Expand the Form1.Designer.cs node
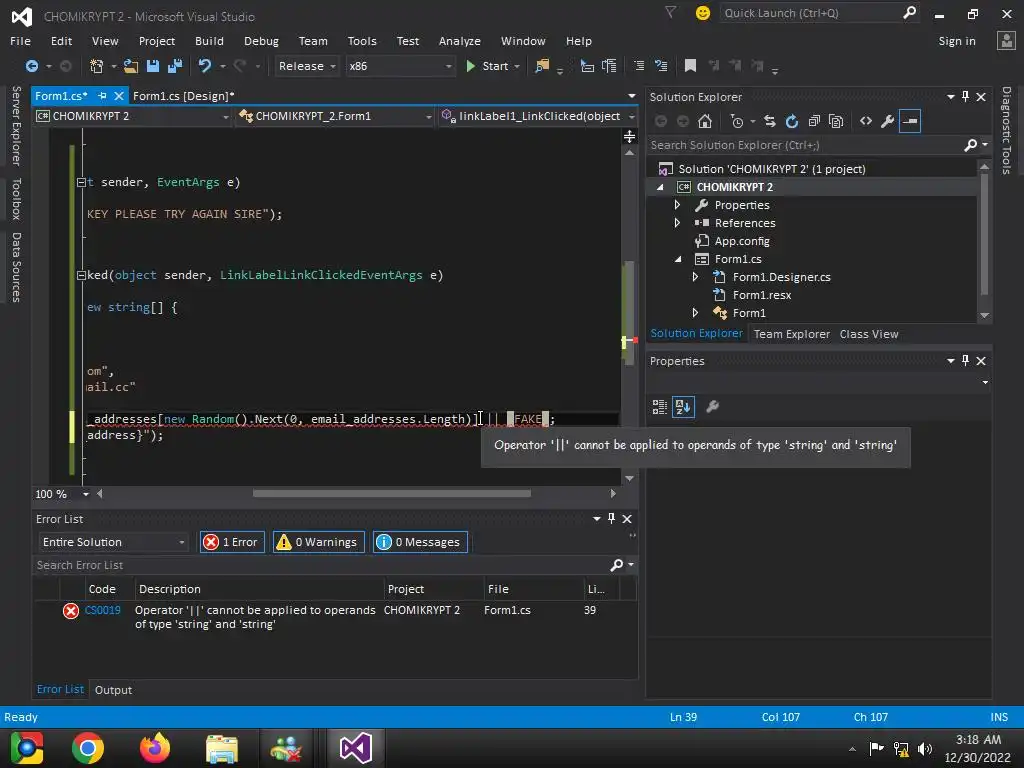 pos(695,277)
